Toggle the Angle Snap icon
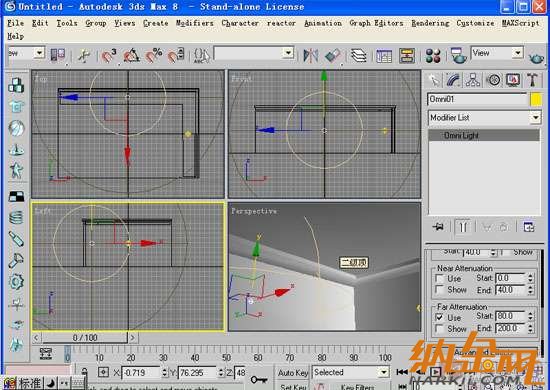This screenshot has width=550, height=390. click(x=131, y=55)
